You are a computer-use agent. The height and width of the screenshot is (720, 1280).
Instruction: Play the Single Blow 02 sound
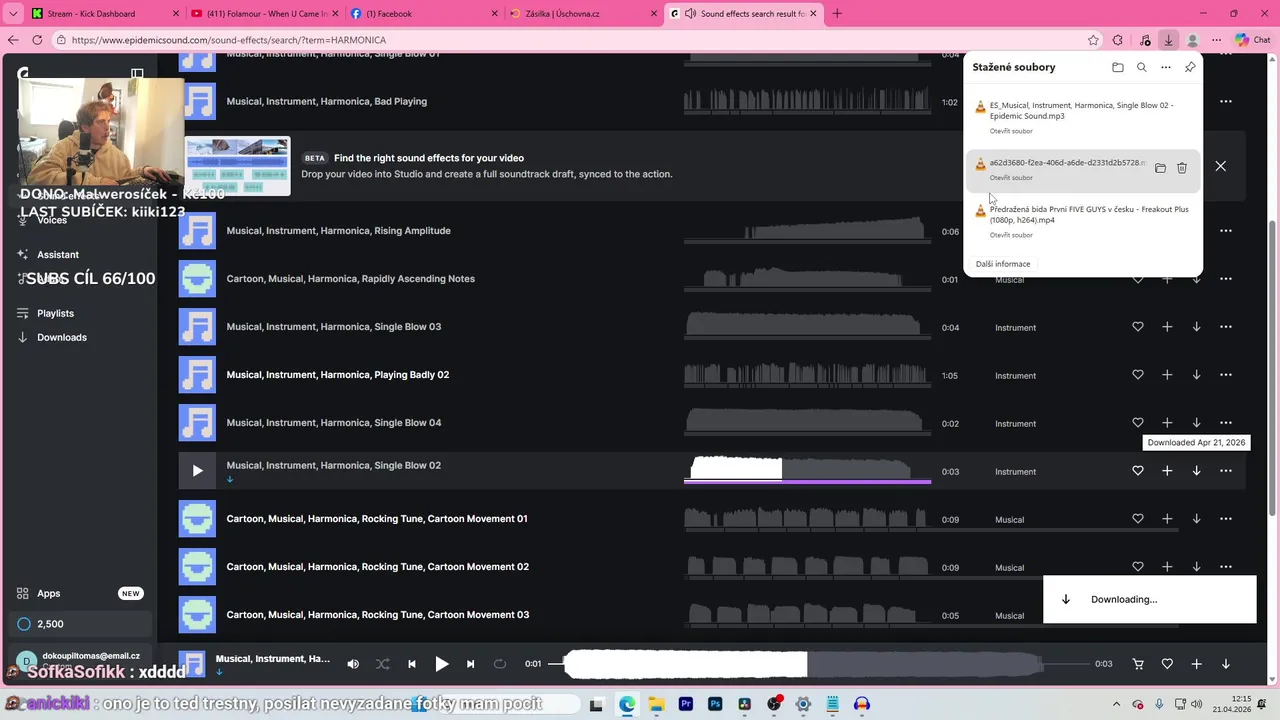(x=197, y=471)
